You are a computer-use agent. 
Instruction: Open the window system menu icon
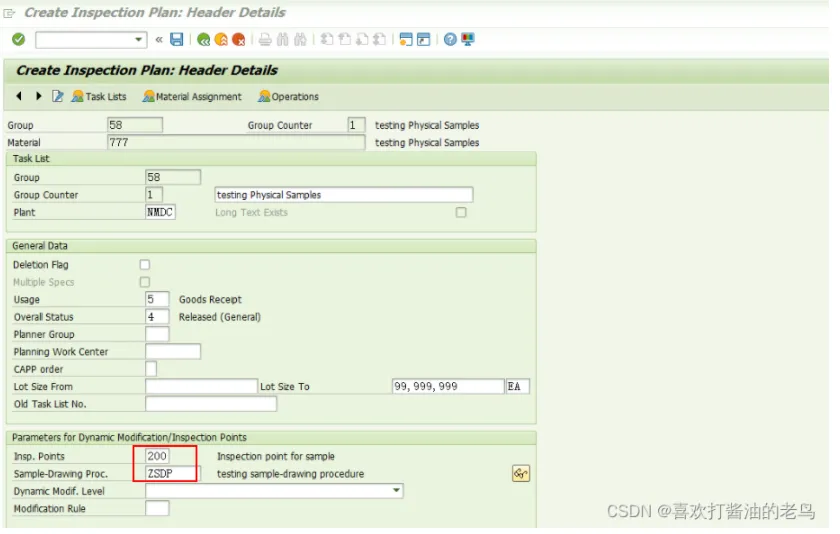(x=9, y=13)
